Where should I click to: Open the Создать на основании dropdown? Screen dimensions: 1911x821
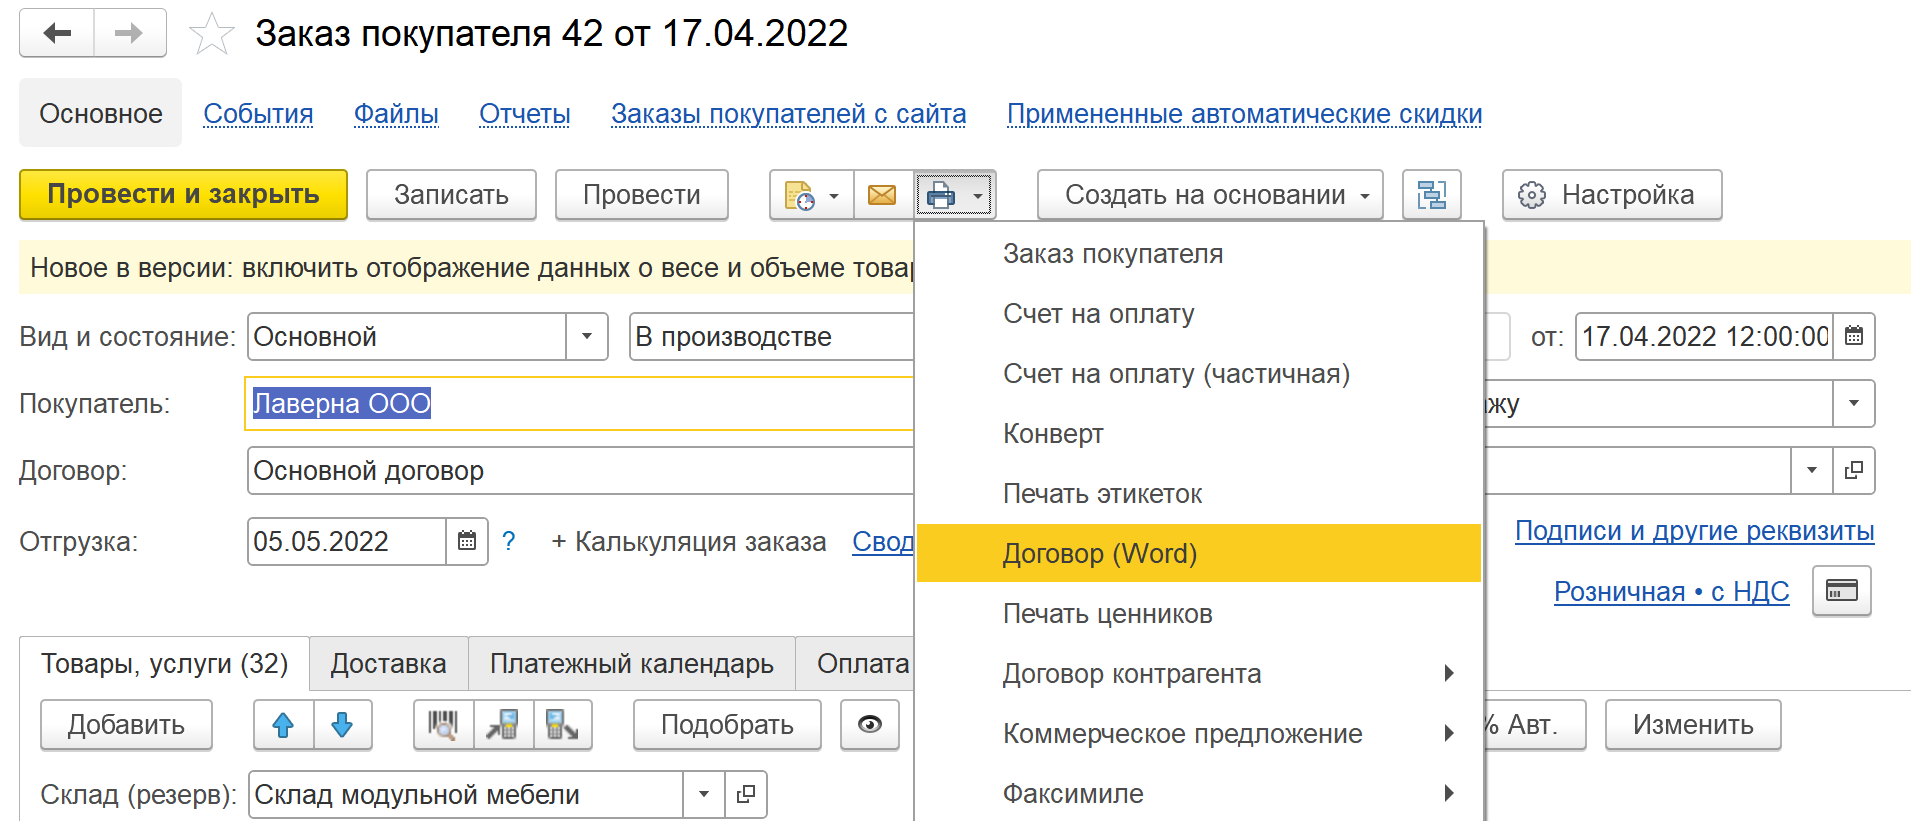tap(1210, 195)
